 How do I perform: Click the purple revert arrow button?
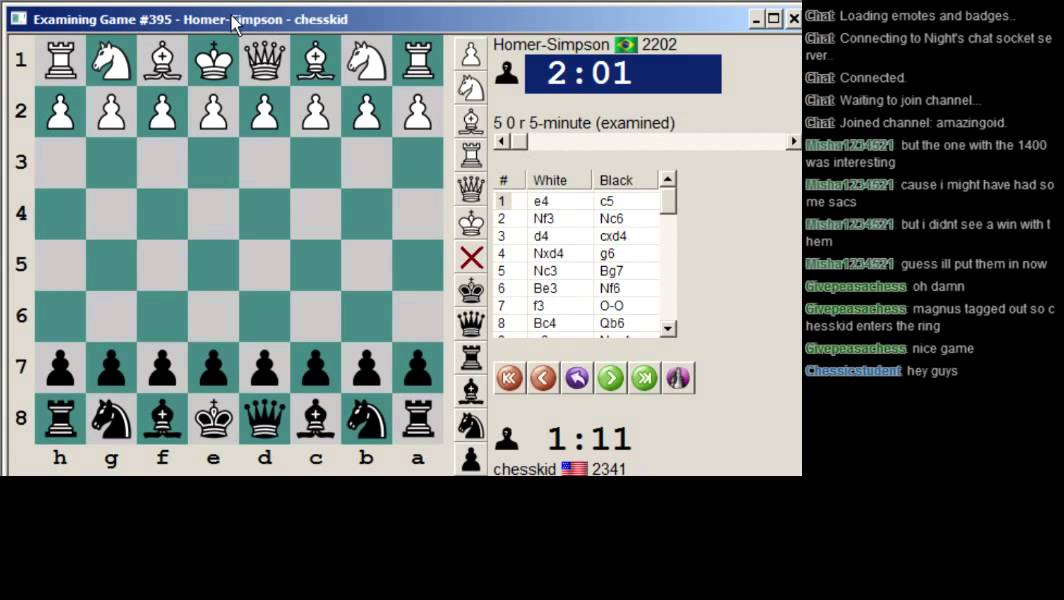click(577, 378)
